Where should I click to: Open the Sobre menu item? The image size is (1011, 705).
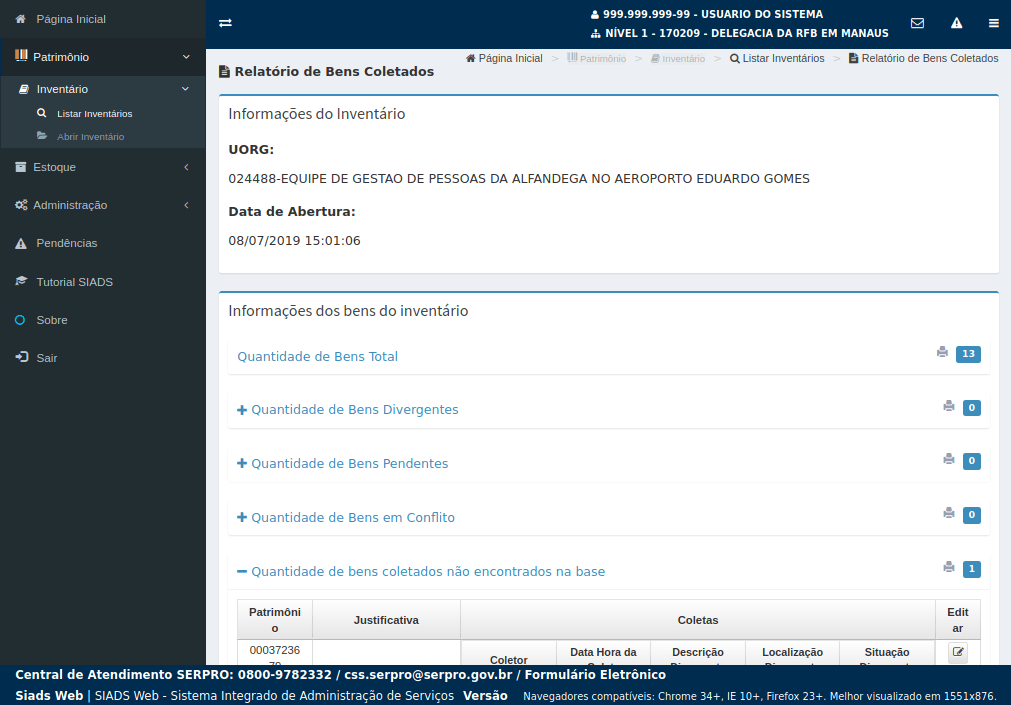point(52,320)
